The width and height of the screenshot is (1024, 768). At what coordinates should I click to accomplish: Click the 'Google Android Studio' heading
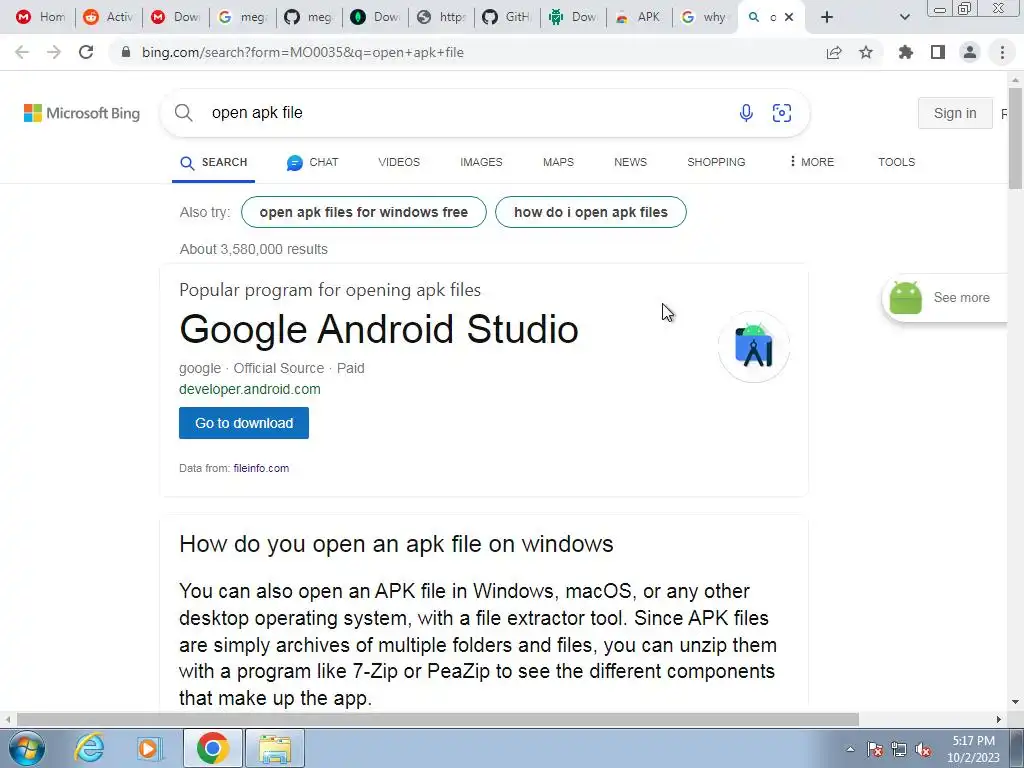point(379,328)
